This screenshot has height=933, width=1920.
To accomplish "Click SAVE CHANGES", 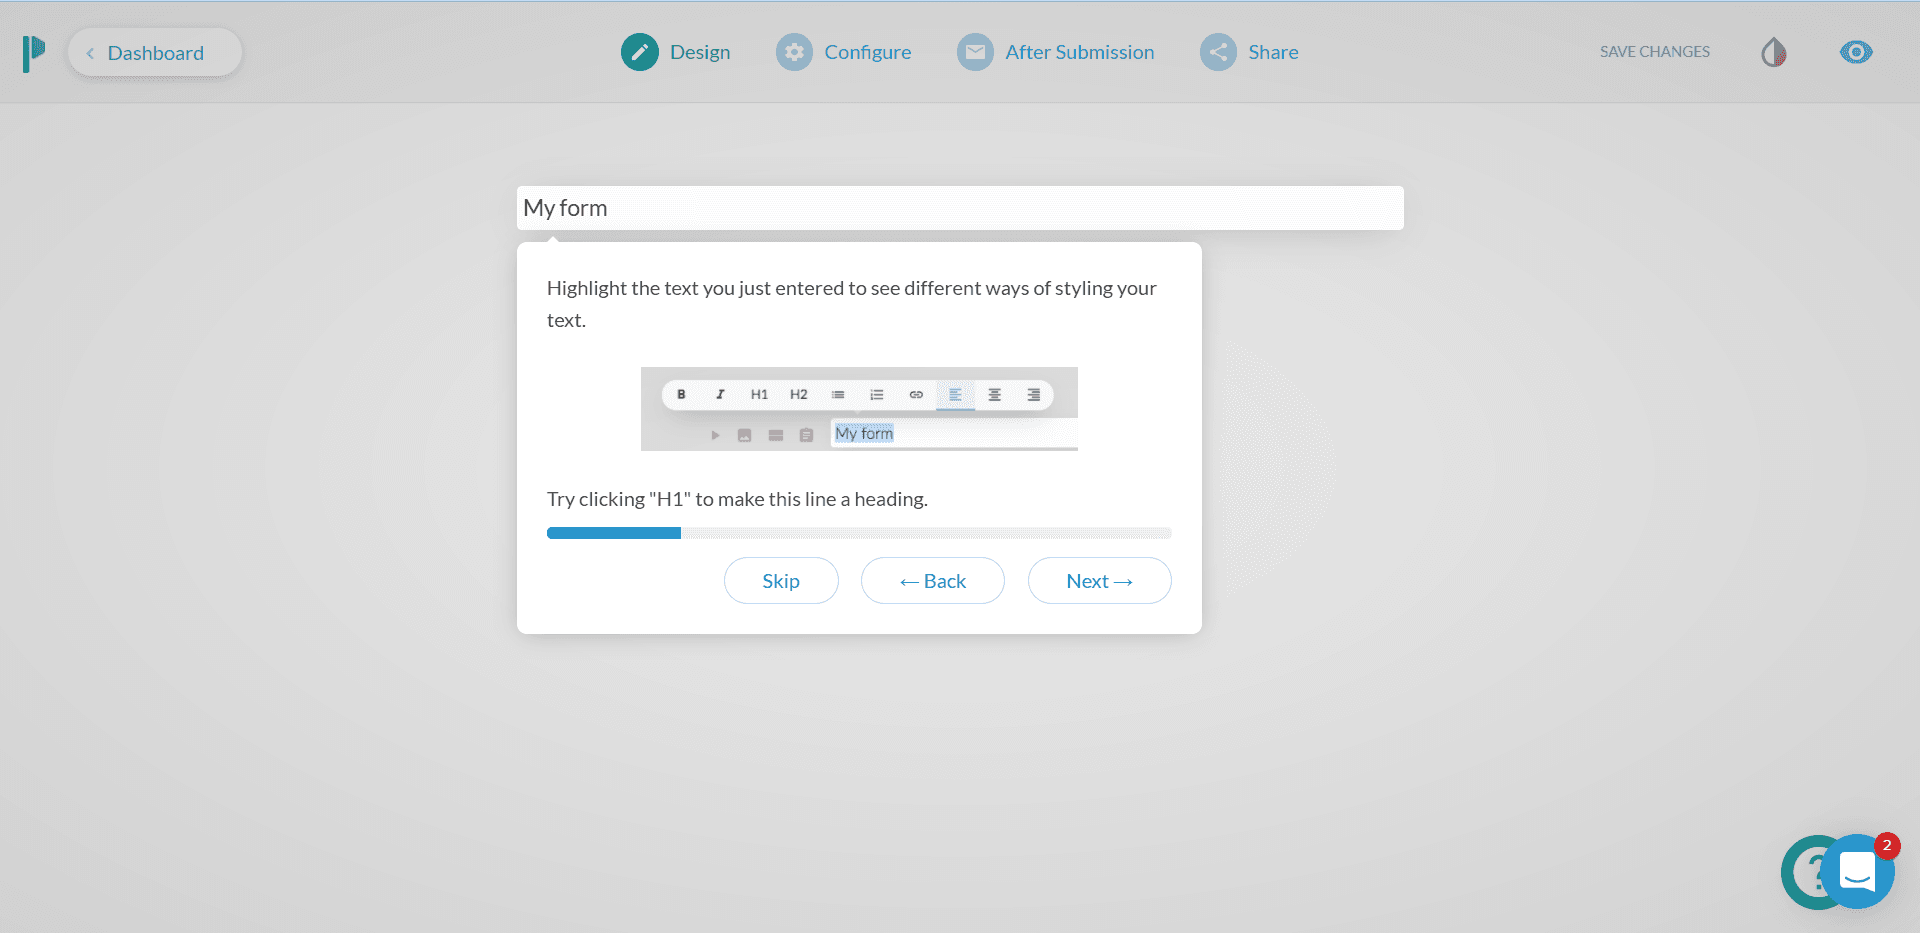I will 1655,52.
